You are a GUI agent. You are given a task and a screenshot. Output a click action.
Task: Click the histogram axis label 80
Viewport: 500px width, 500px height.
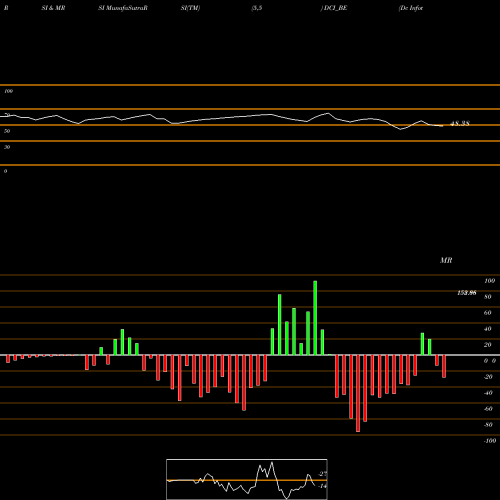(x=488, y=297)
